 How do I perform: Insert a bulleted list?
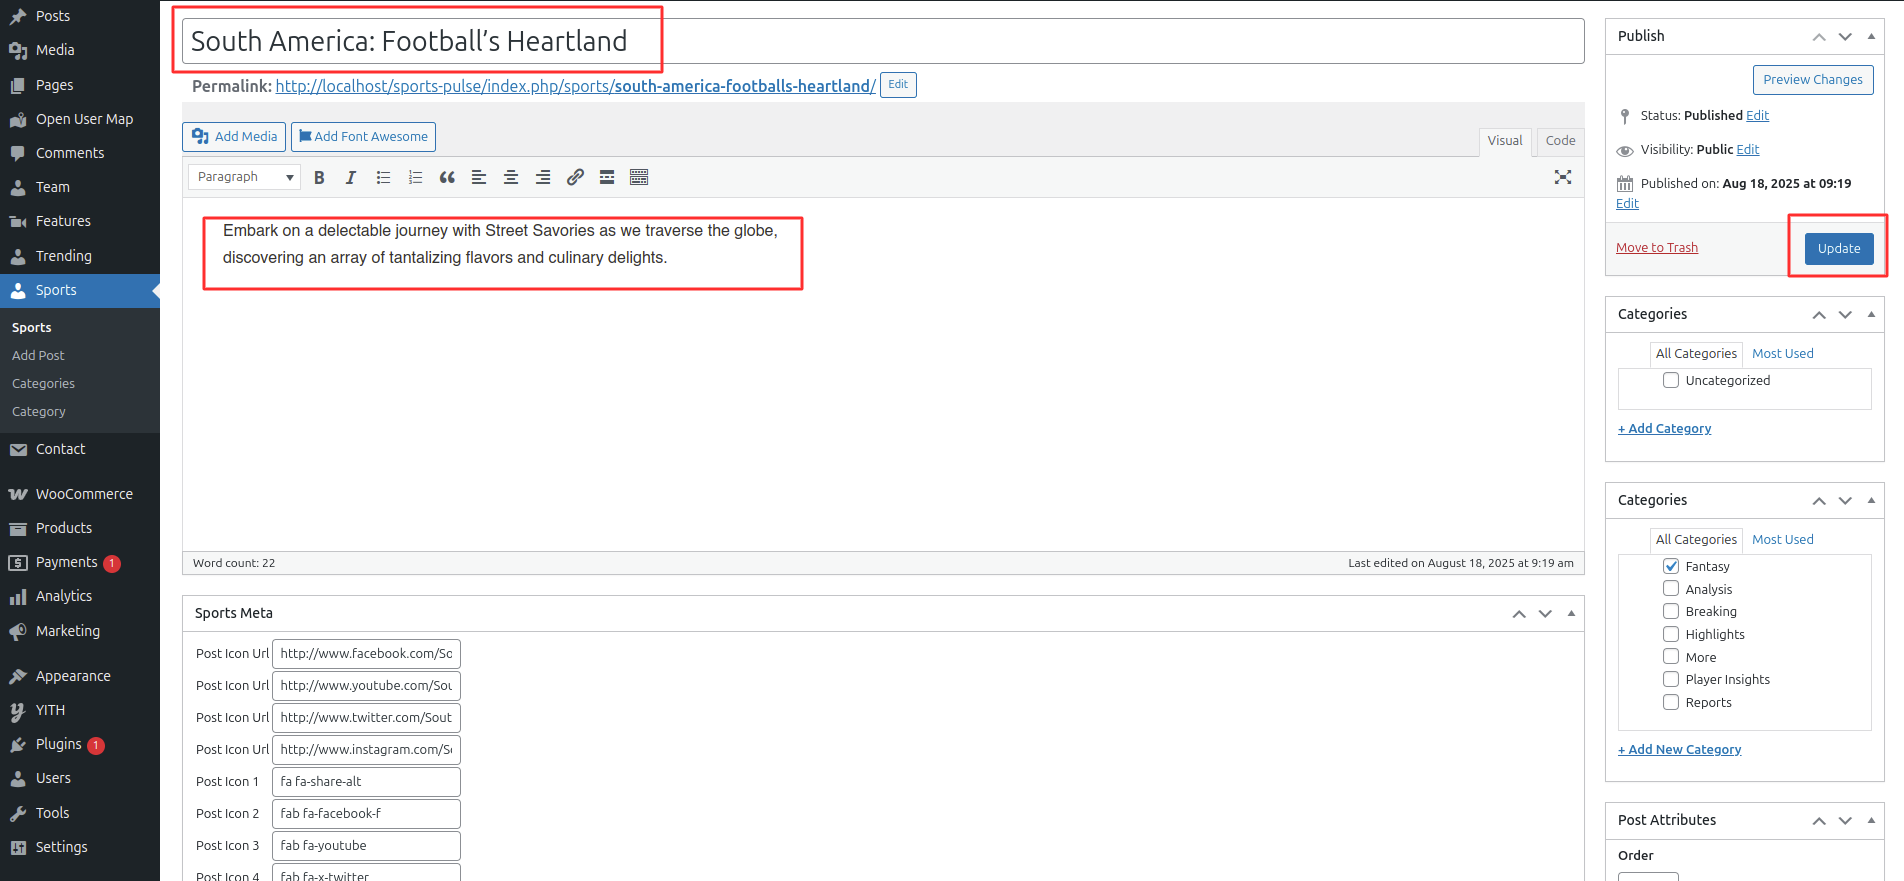click(383, 177)
